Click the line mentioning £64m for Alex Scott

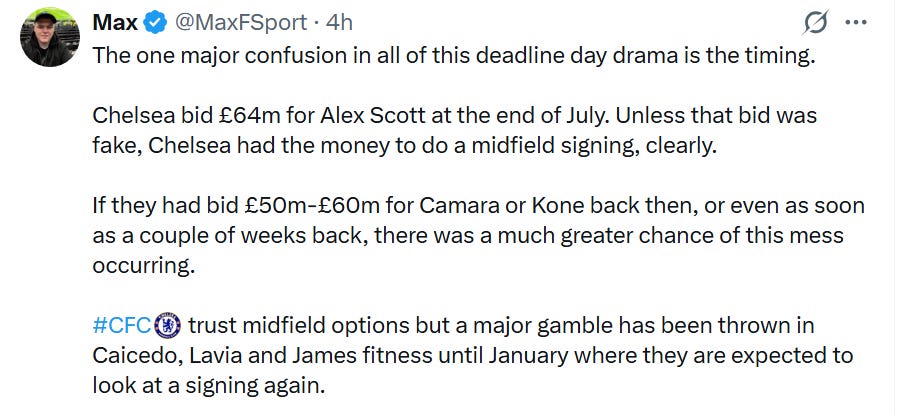(454, 115)
